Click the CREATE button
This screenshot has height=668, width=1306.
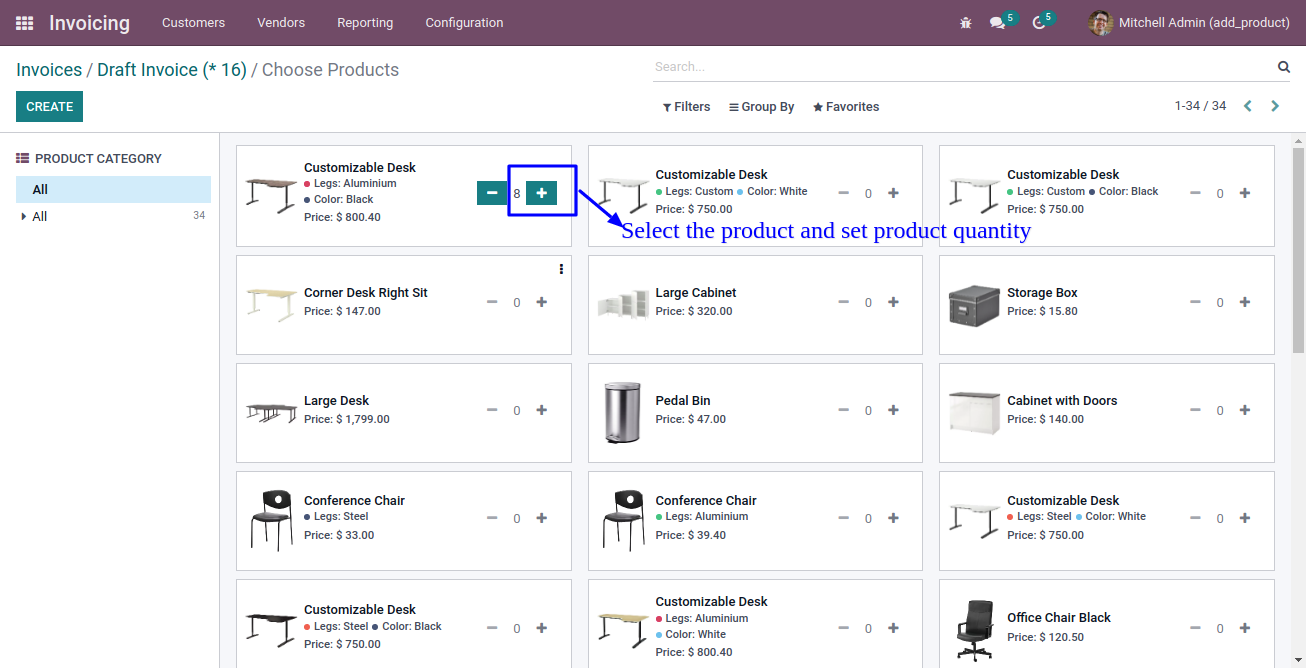[49, 107]
